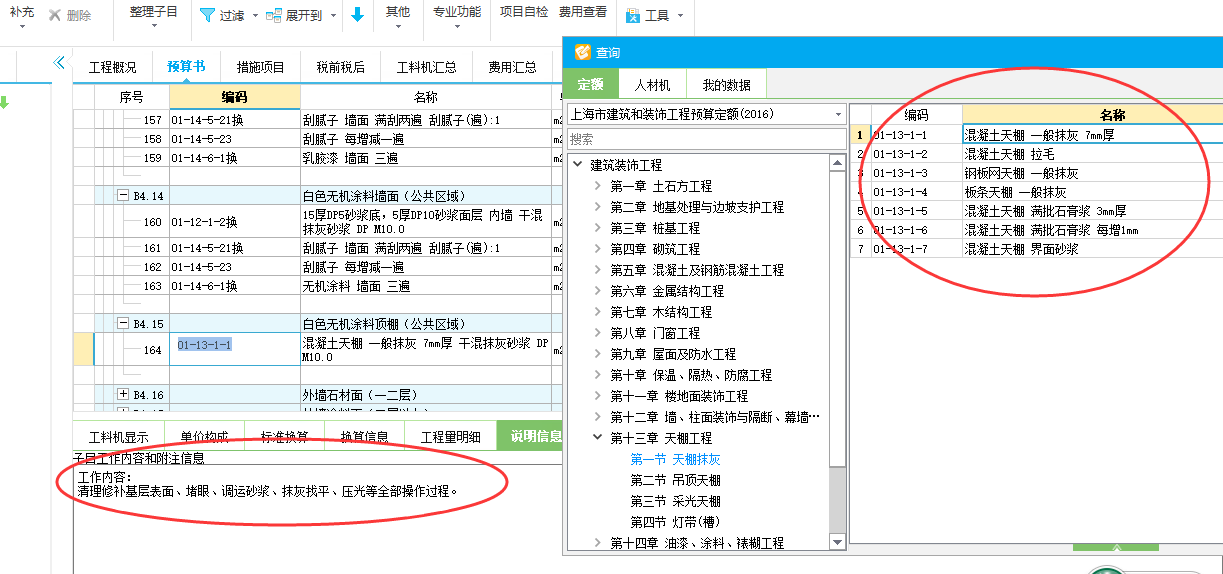Select 第七章 木结构工程 tree item

tap(661, 312)
